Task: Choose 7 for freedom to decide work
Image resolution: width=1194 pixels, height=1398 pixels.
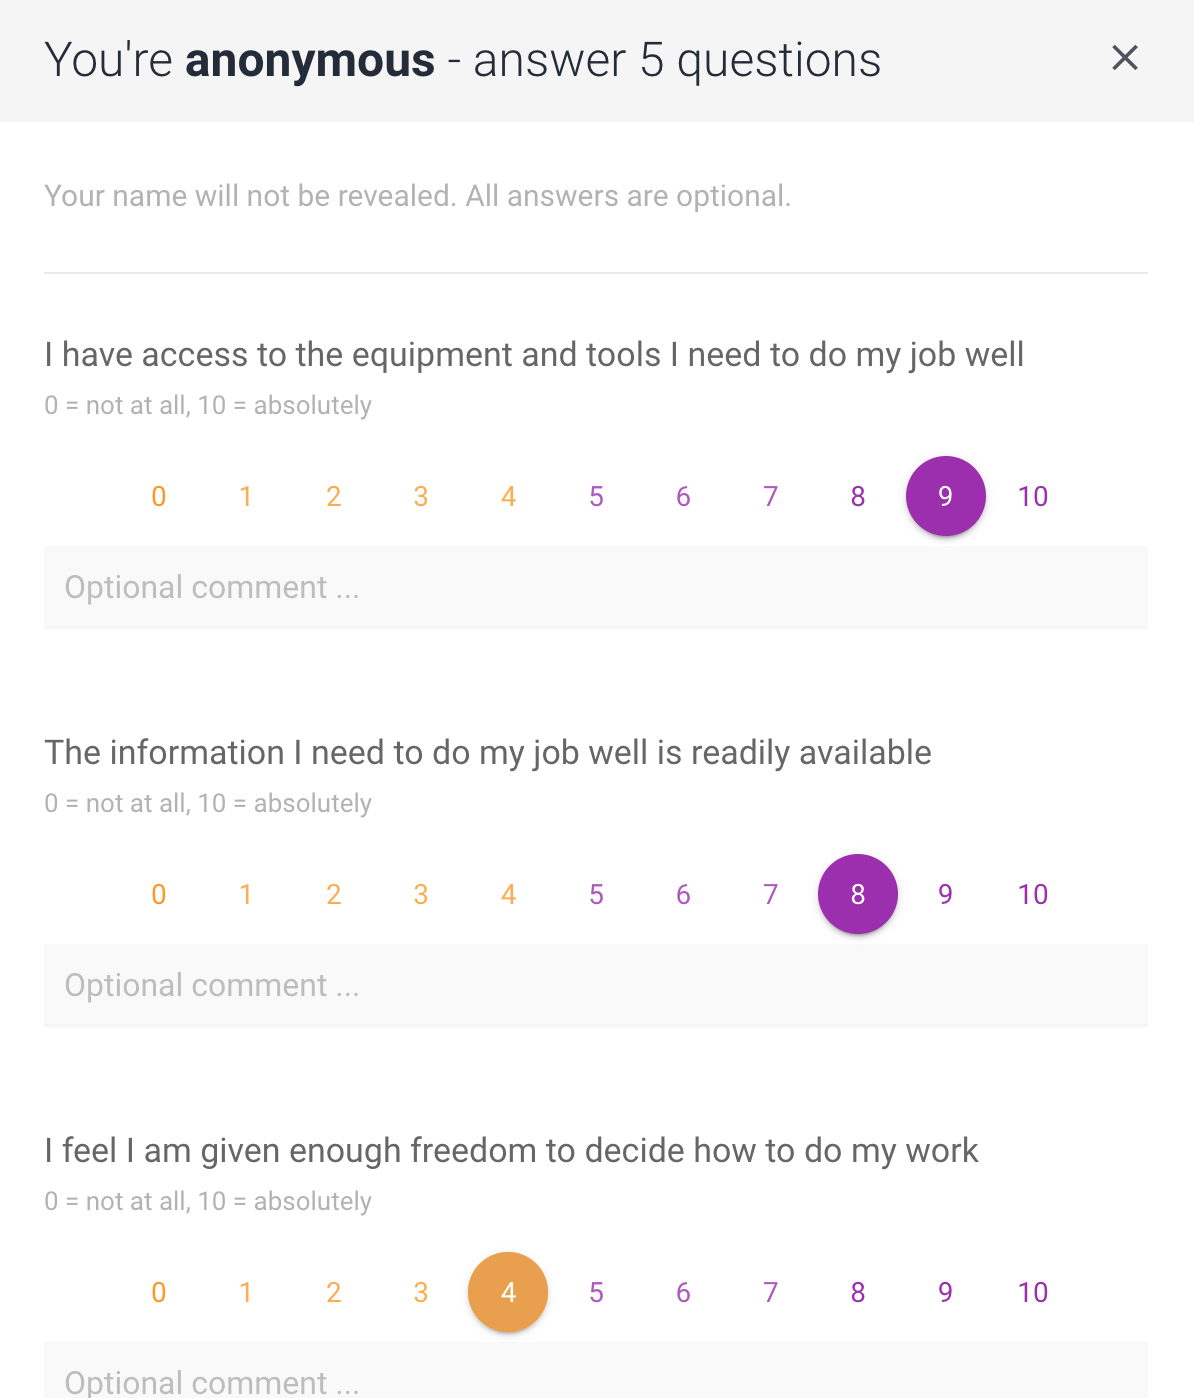Action: (x=770, y=1292)
